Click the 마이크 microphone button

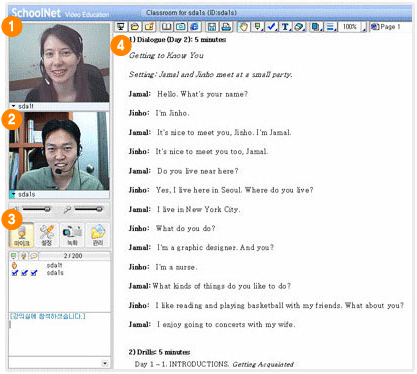pyautogui.click(x=22, y=235)
